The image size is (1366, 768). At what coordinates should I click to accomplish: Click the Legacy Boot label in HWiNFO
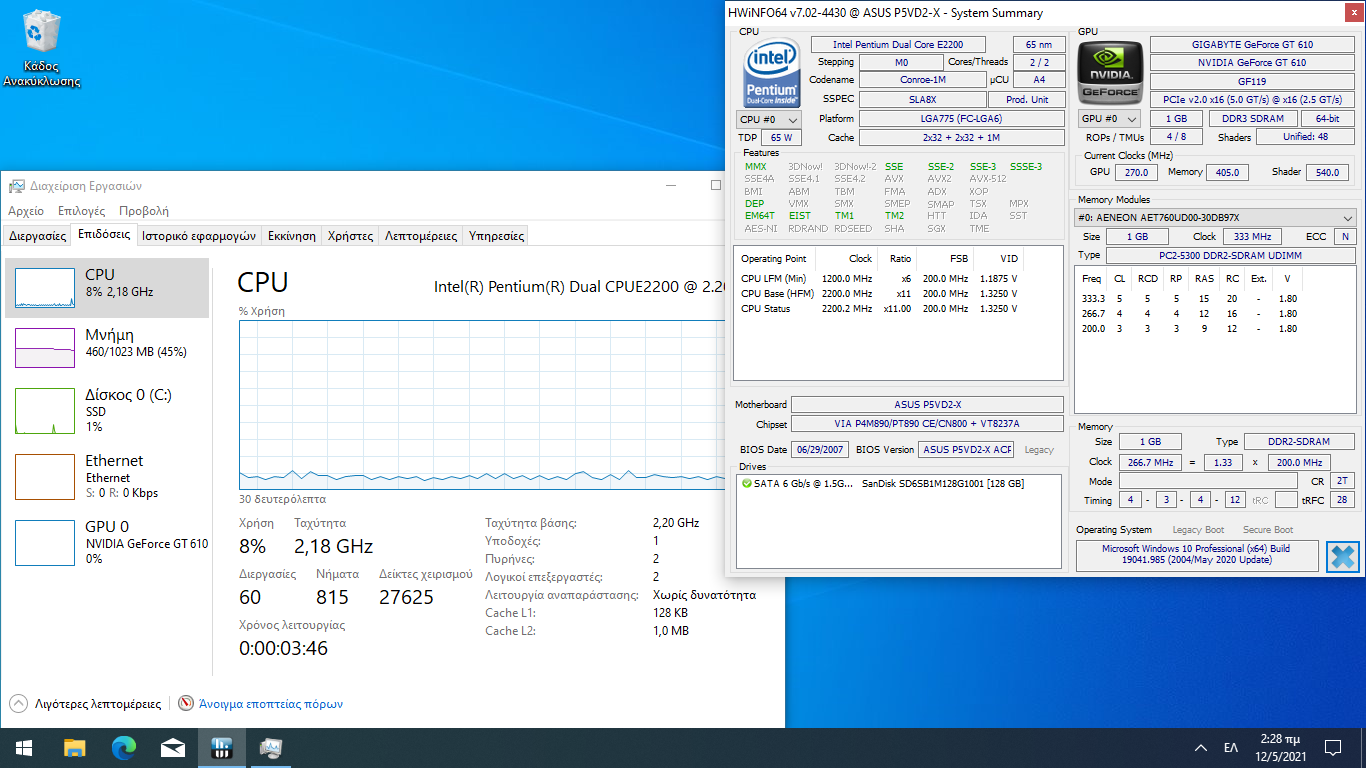point(1198,530)
